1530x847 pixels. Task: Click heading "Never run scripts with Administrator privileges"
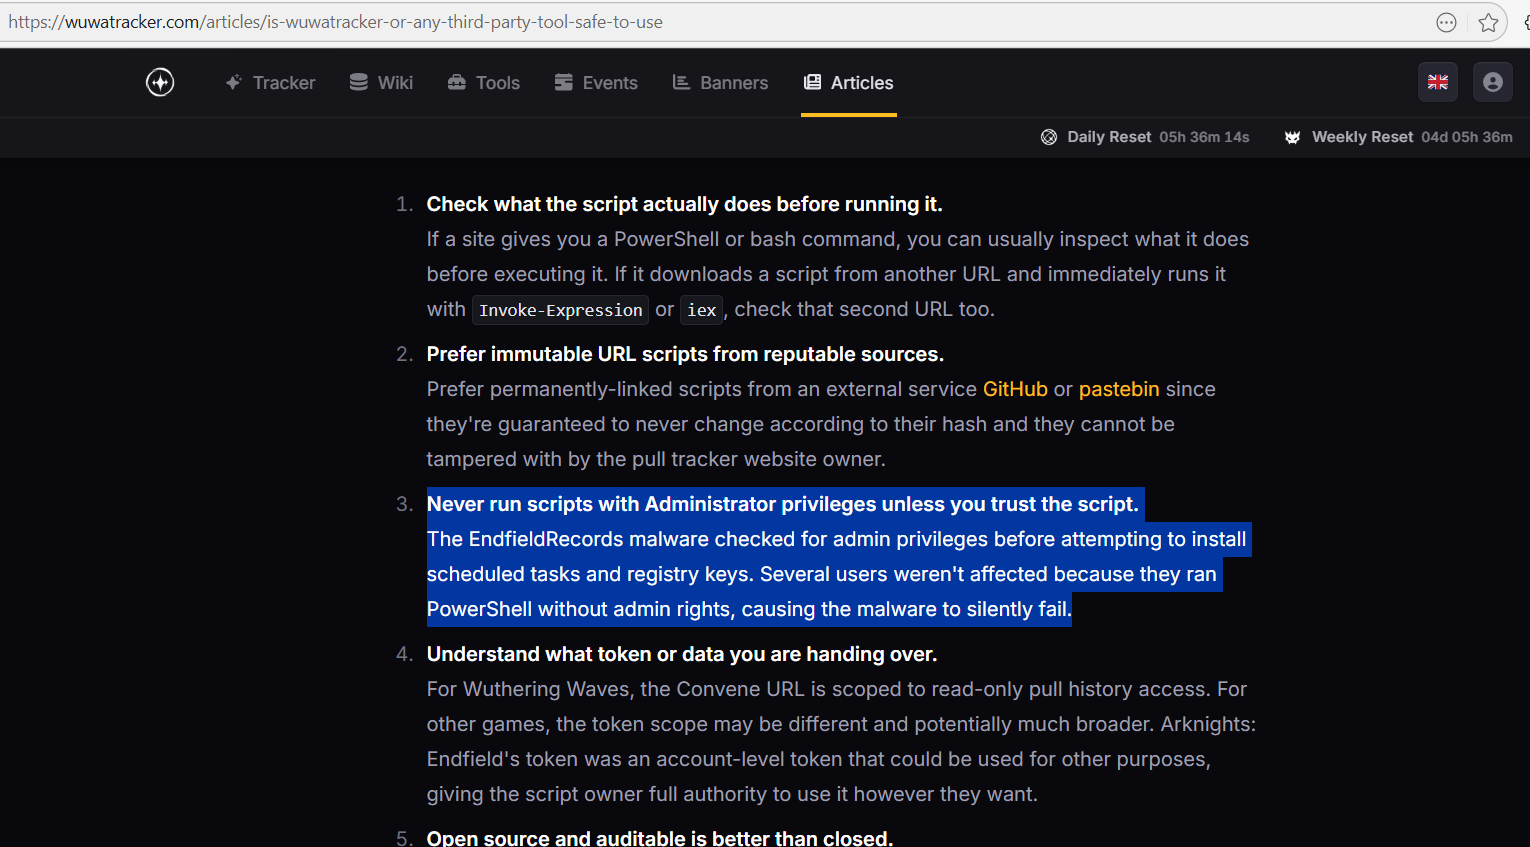[783, 504]
